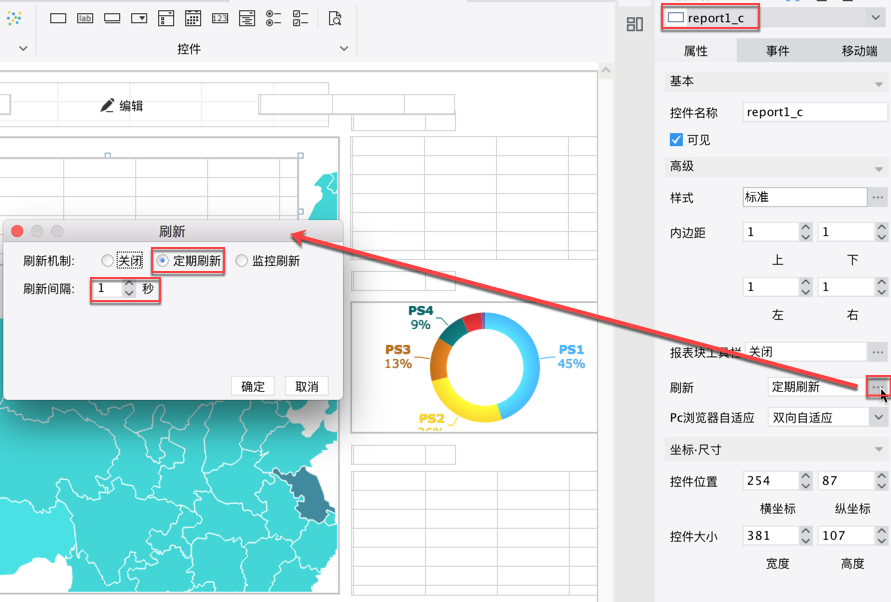Click the preview search document icon
Image resolution: width=891 pixels, height=602 pixels.
(335, 19)
